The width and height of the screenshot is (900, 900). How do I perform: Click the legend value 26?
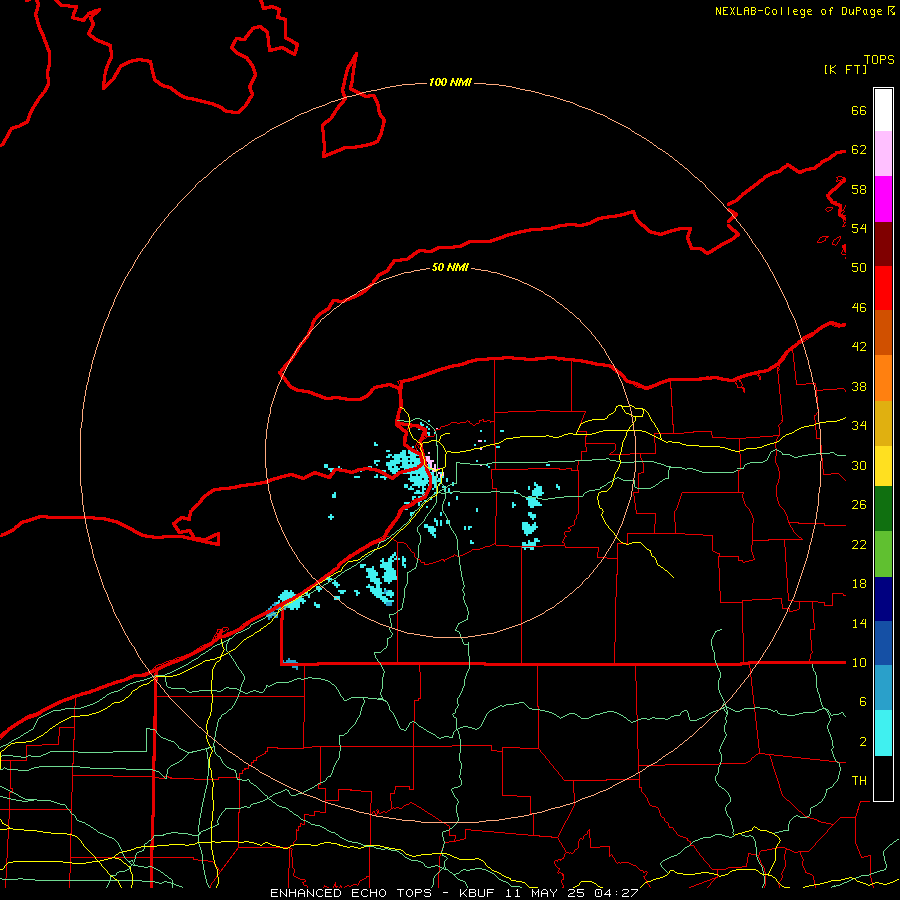(x=859, y=505)
